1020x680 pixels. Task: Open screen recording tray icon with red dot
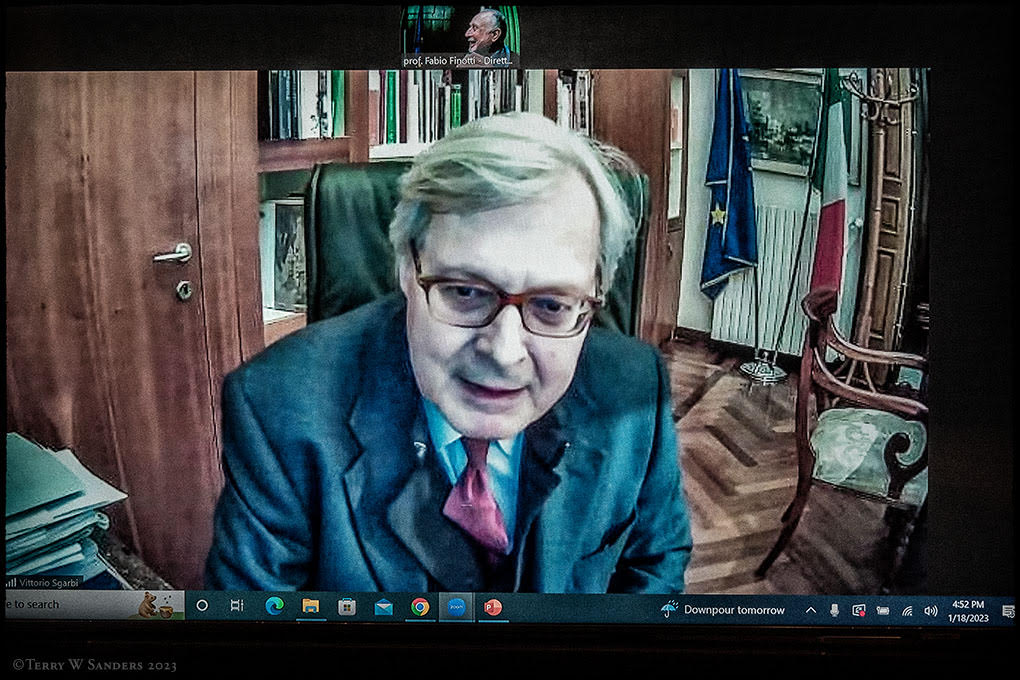(859, 610)
